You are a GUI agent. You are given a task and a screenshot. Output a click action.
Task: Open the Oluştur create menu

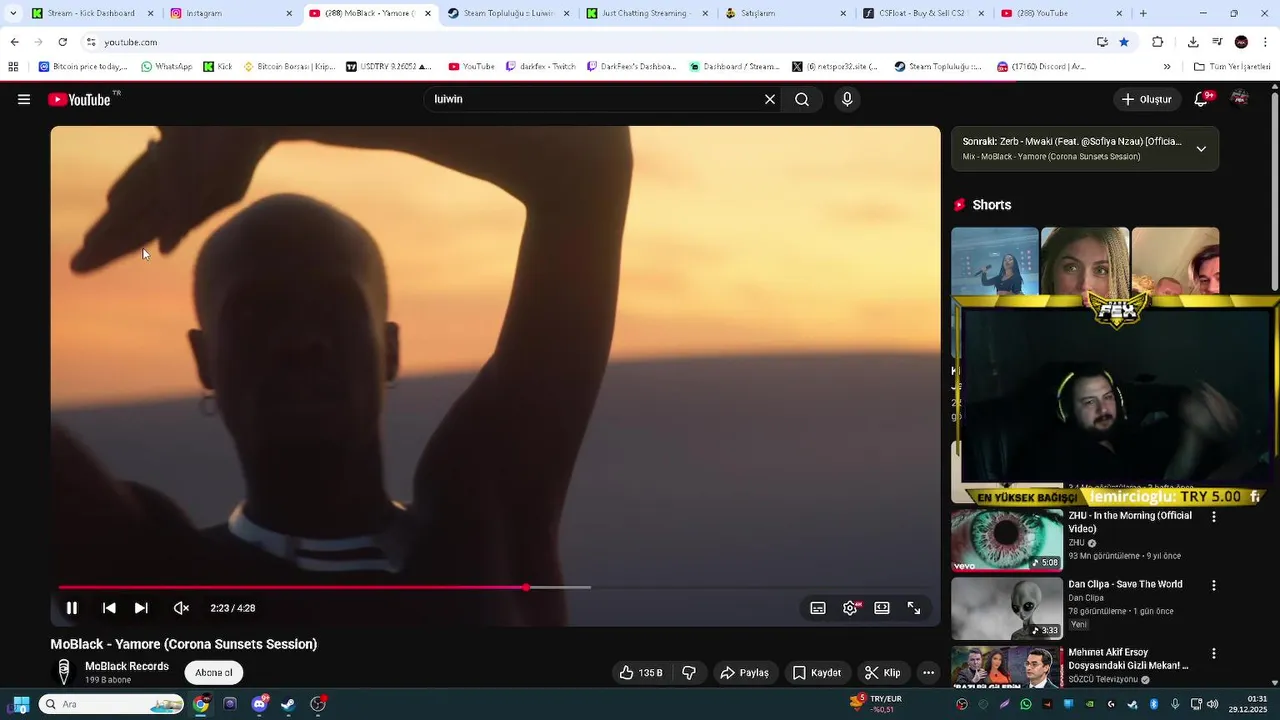coord(1146,99)
